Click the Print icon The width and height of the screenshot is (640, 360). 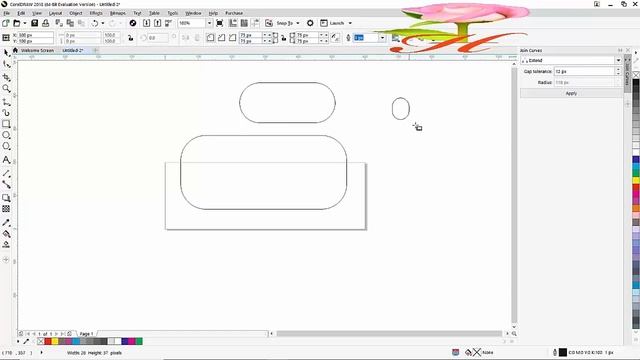[x=45, y=23]
